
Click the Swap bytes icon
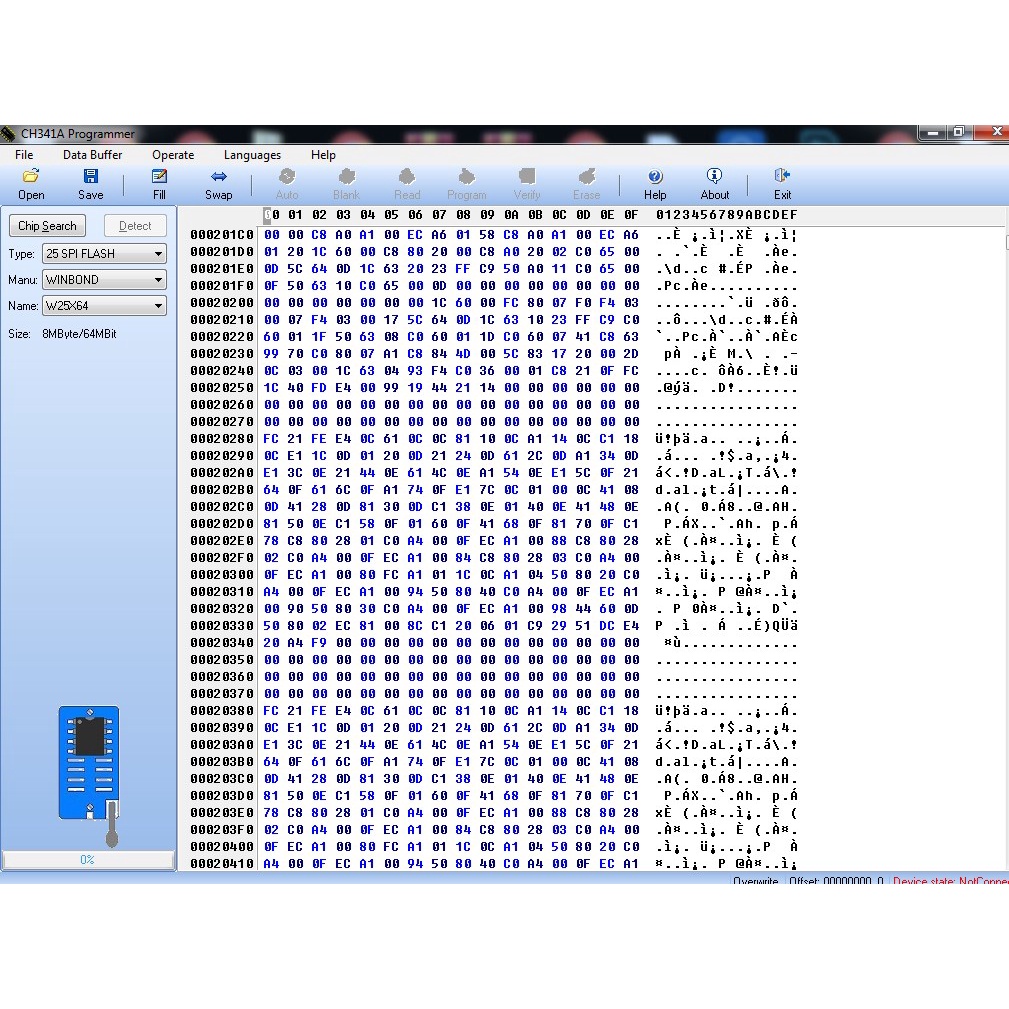(219, 177)
